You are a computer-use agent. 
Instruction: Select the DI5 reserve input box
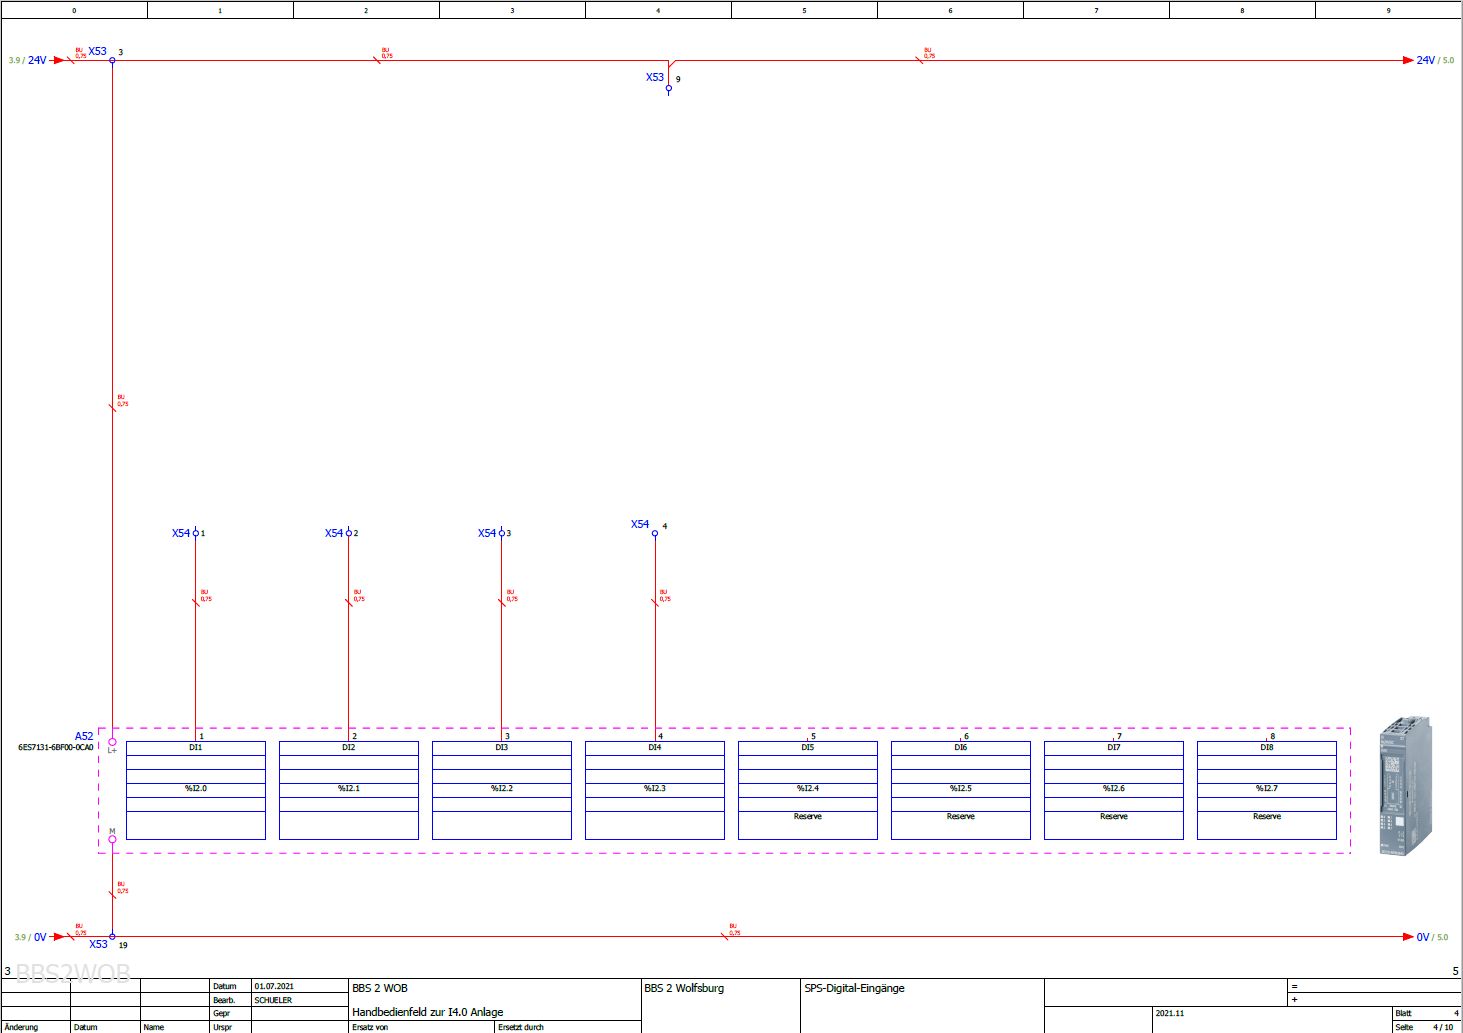click(808, 790)
